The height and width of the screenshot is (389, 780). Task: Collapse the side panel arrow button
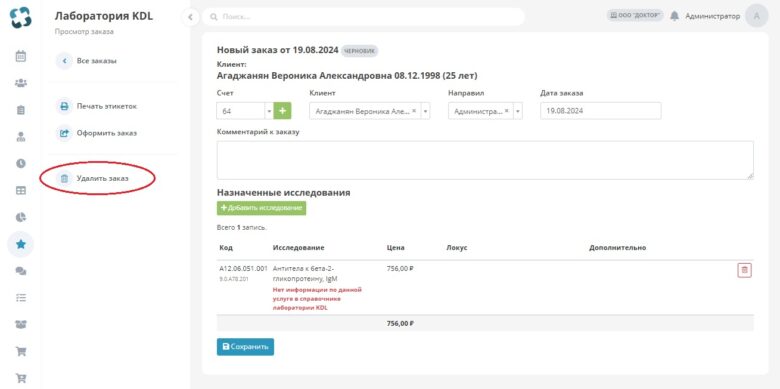point(190,17)
